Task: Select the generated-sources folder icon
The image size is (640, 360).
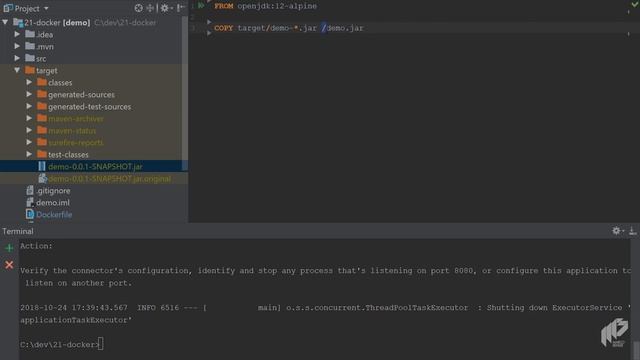Action: (x=42, y=94)
